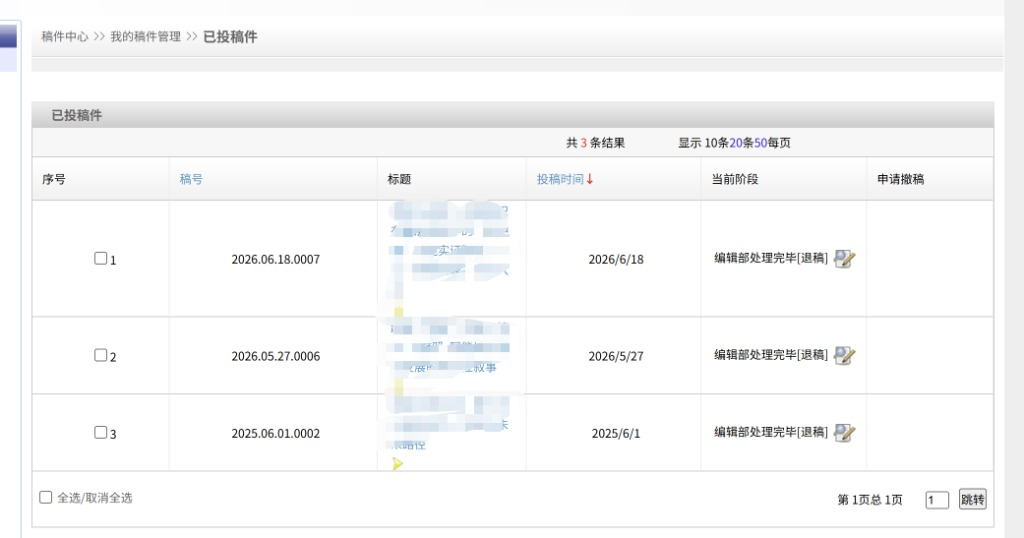Image resolution: width=1024 pixels, height=538 pixels.
Task: Focus the page number input field
Action: pos(936,500)
